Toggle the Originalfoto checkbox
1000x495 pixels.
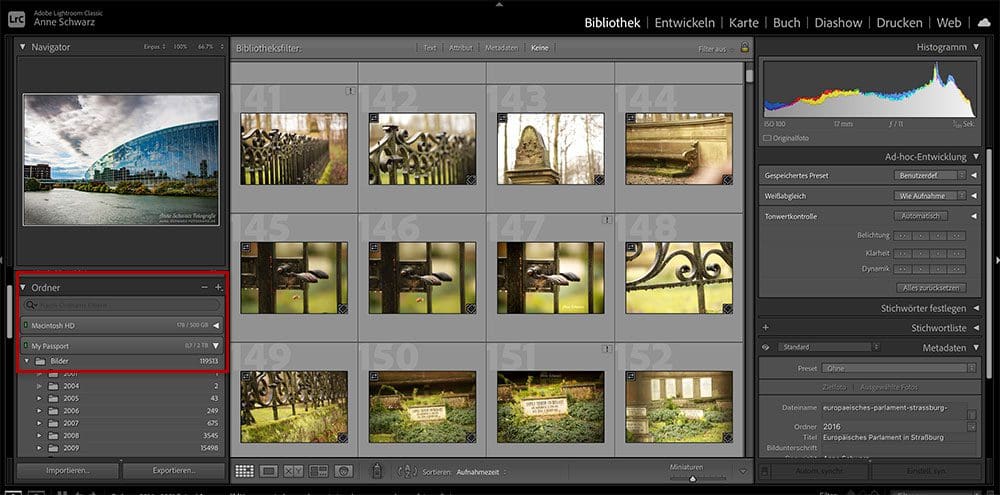(767, 138)
